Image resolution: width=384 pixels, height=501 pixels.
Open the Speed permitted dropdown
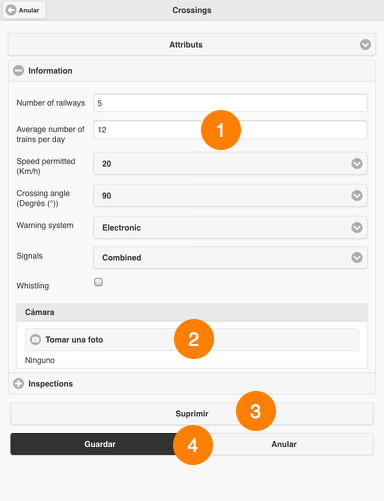coord(230,164)
